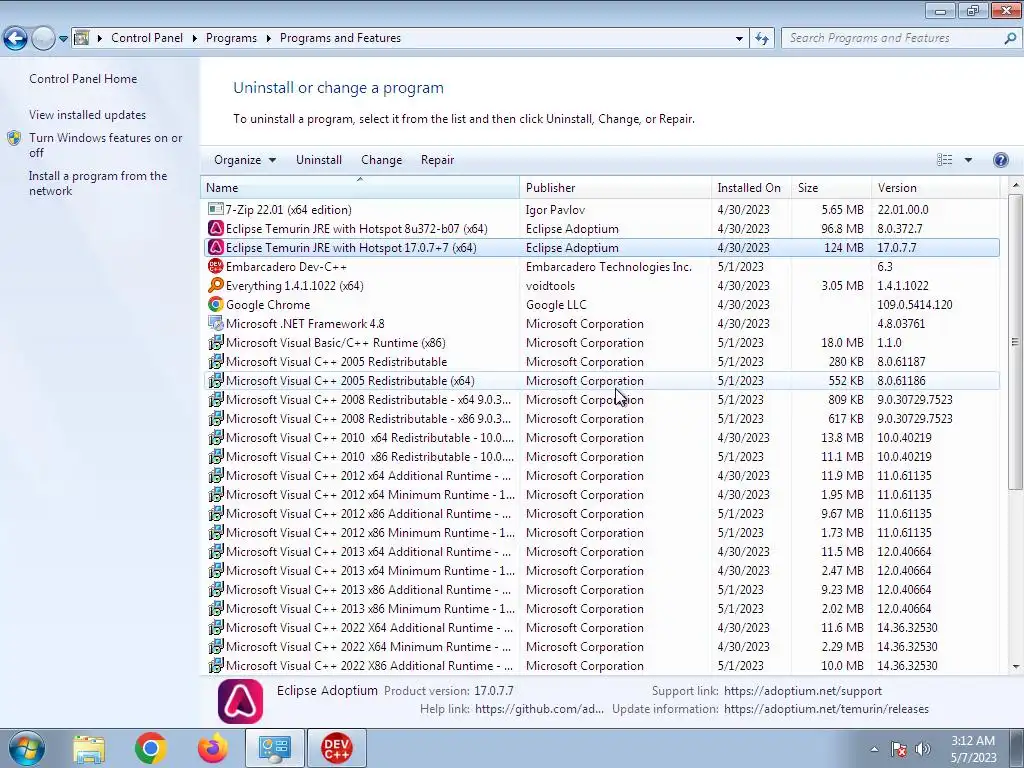Image resolution: width=1024 pixels, height=768 pixels.
Task: Open the help button icon
Action: click(x=1000, y=160)
